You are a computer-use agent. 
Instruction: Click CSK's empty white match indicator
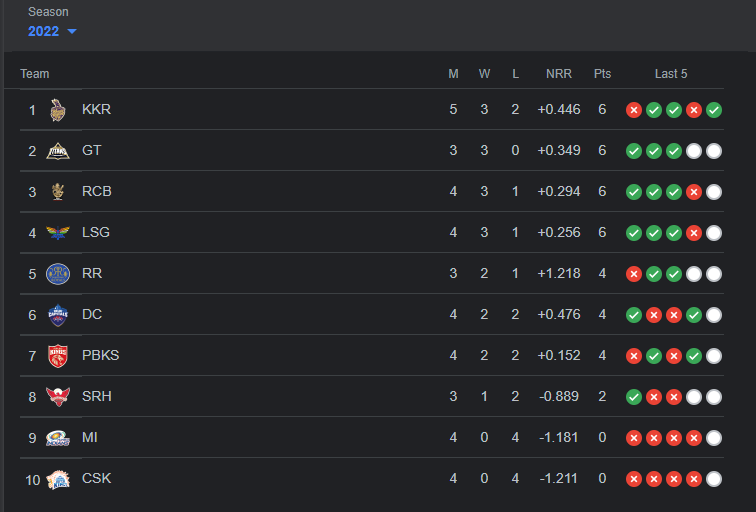[714, 479]
